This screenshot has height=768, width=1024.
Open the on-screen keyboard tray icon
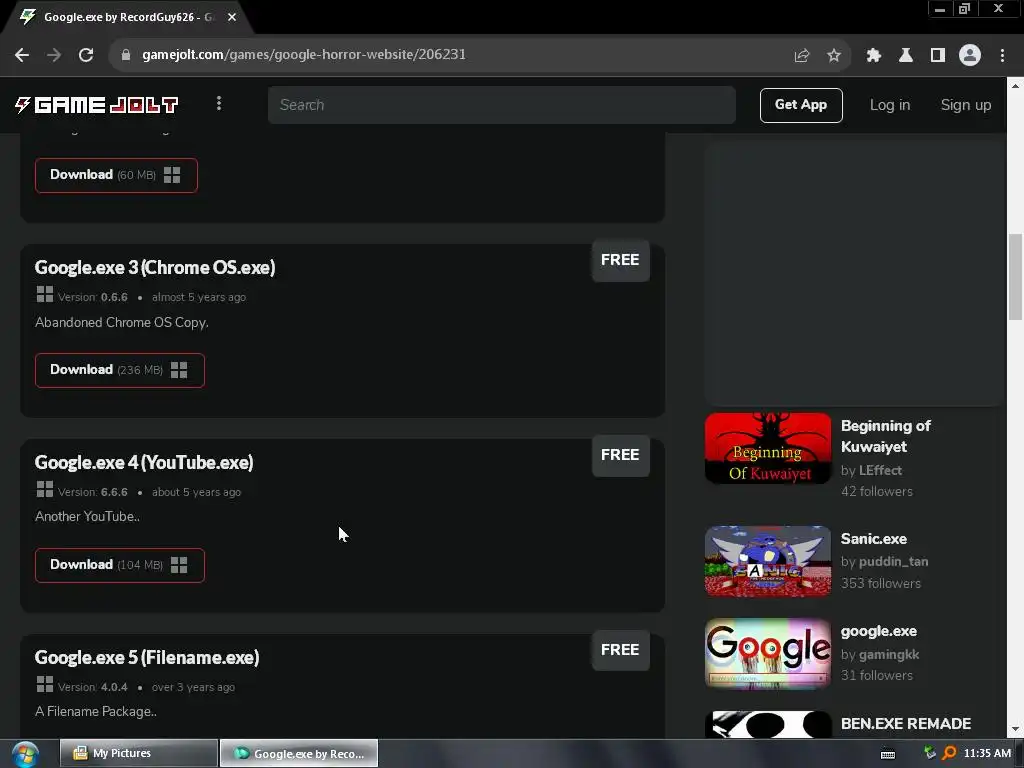tap(888, 754)
